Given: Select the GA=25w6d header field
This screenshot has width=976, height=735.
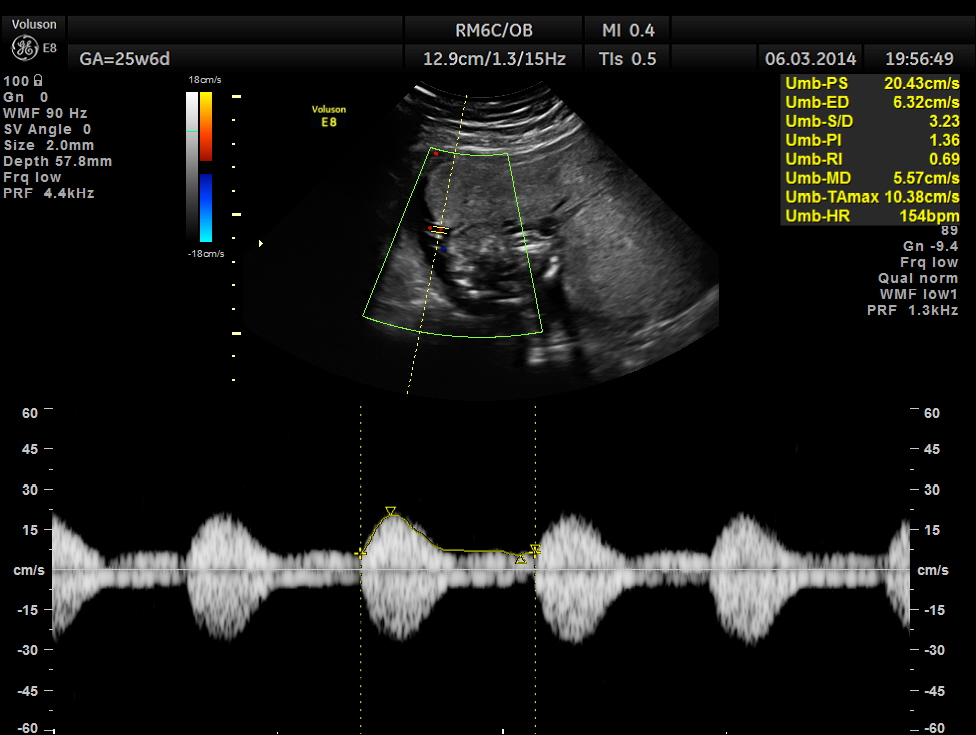Looking at the screenshot, I should click(118, 59).
